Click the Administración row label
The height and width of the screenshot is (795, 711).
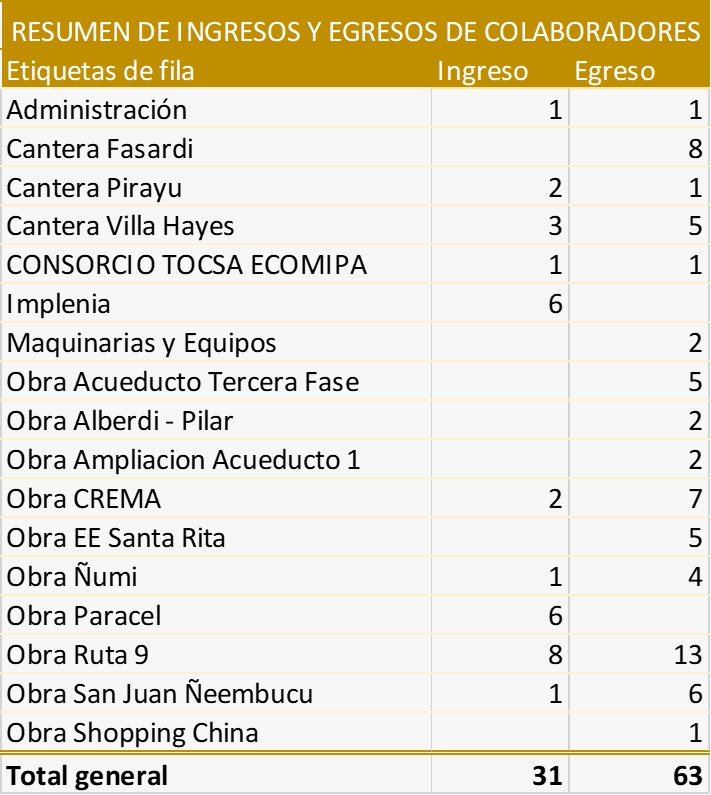tap(96, 110)
